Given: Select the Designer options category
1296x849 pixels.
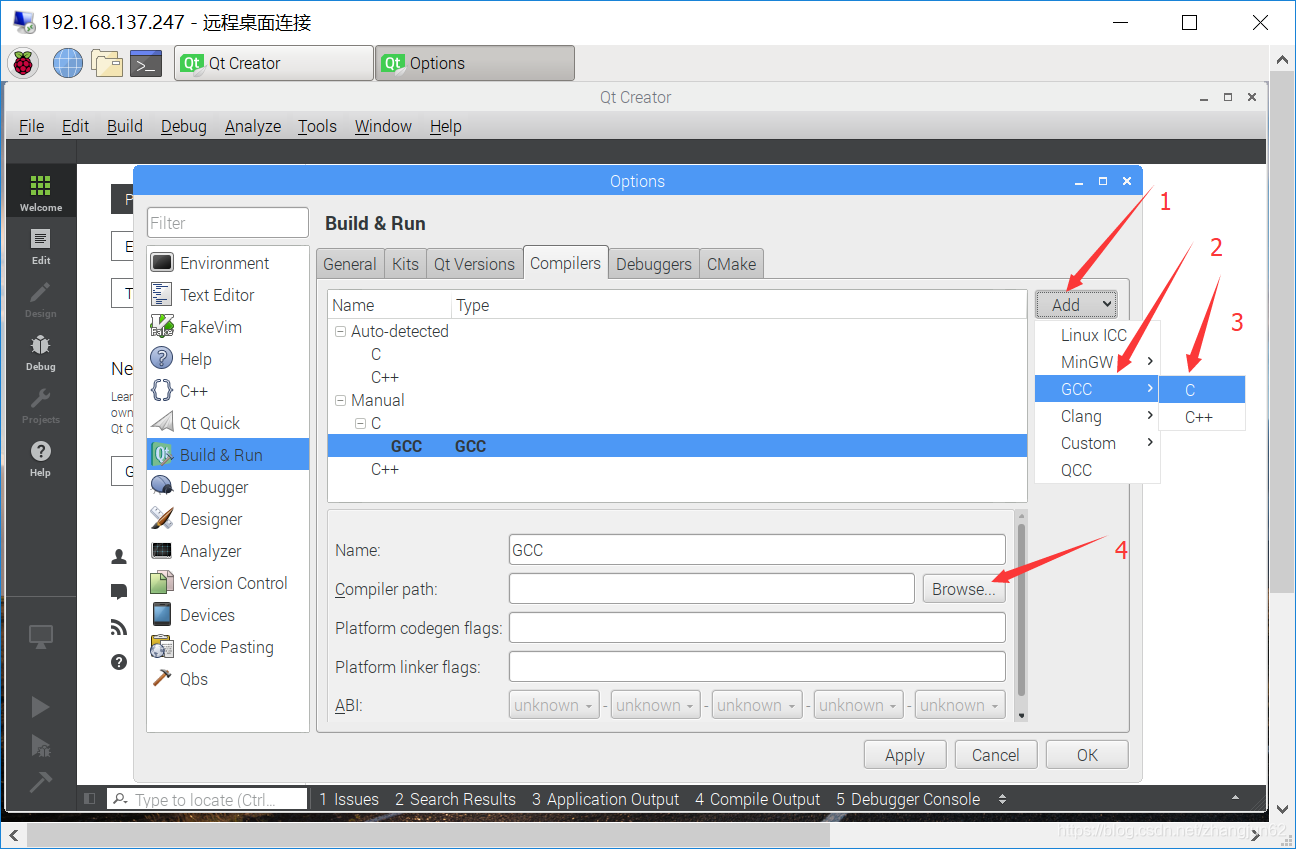Looking at the screenshot, I should coord(228,519).
